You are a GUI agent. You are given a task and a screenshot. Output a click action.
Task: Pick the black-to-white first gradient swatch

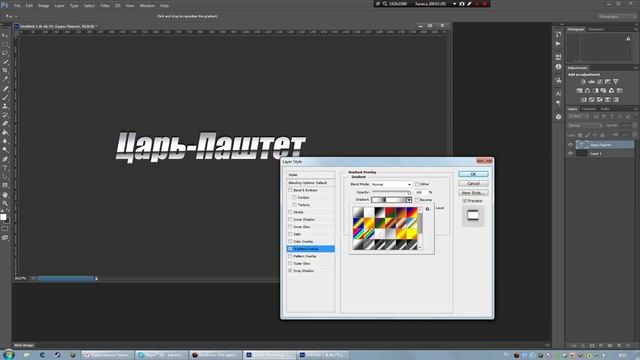[x=358, y=213]
